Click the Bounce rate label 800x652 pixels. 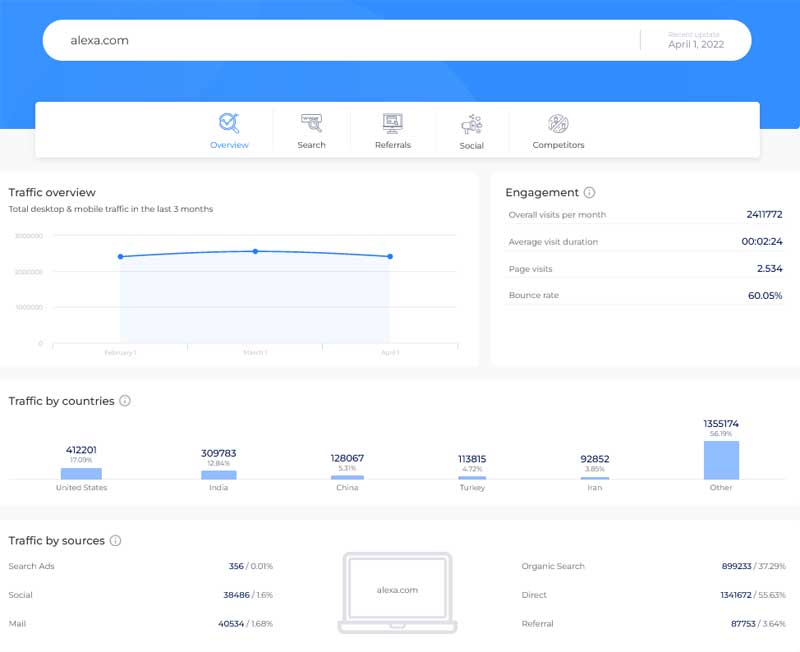534,295
